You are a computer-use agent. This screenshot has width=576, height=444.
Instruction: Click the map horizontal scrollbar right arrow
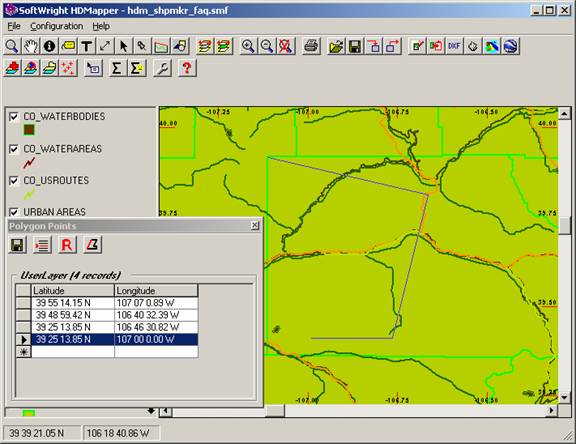tap(551, 411)
